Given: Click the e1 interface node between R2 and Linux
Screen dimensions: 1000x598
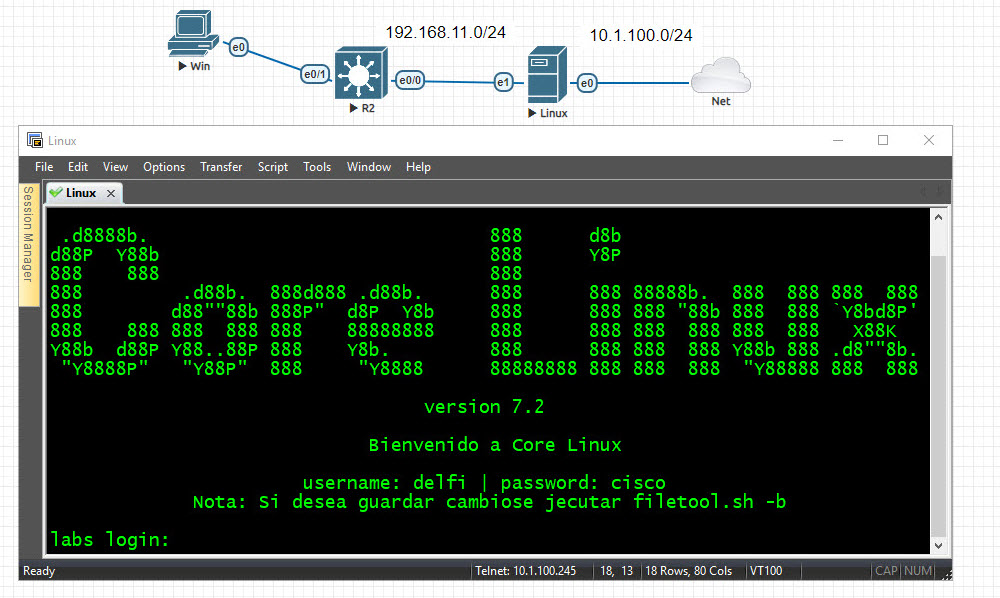Looking at the screenshot, I should (x=503, y=82).
